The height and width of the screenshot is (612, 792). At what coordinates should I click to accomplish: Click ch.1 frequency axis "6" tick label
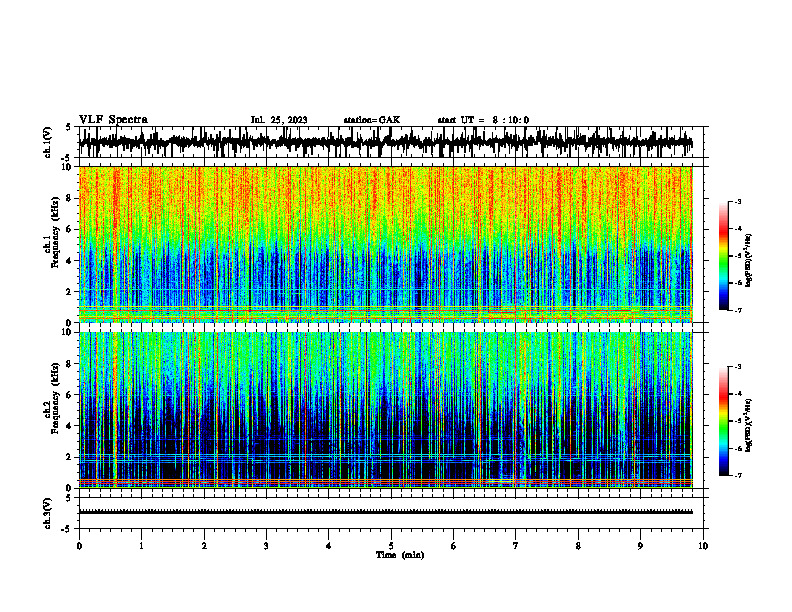(x=71, y=229)
